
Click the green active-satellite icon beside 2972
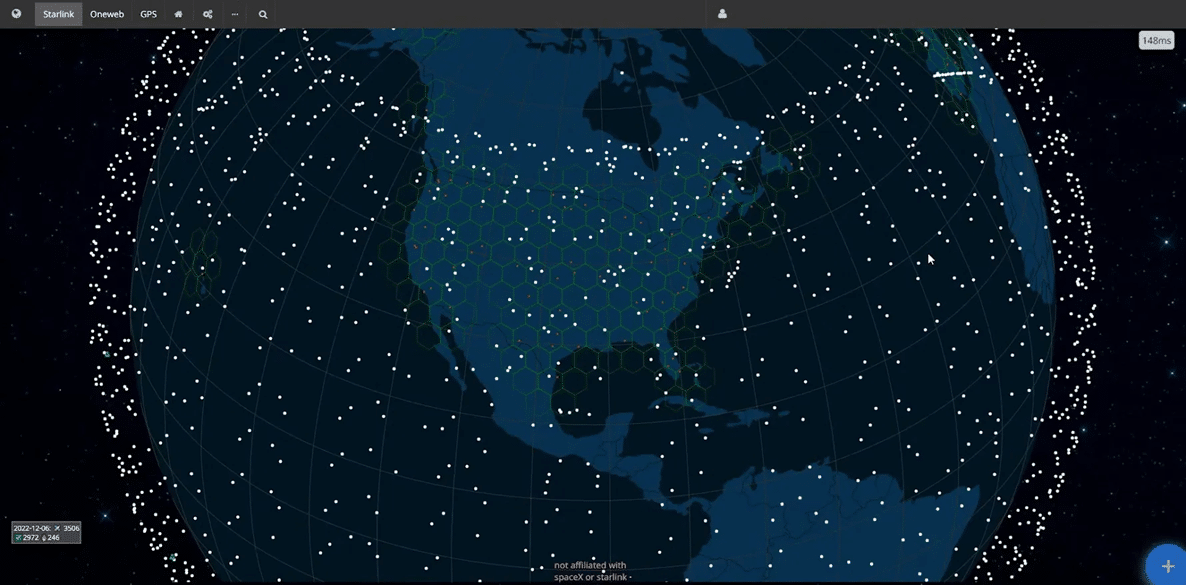coord(18,538)
